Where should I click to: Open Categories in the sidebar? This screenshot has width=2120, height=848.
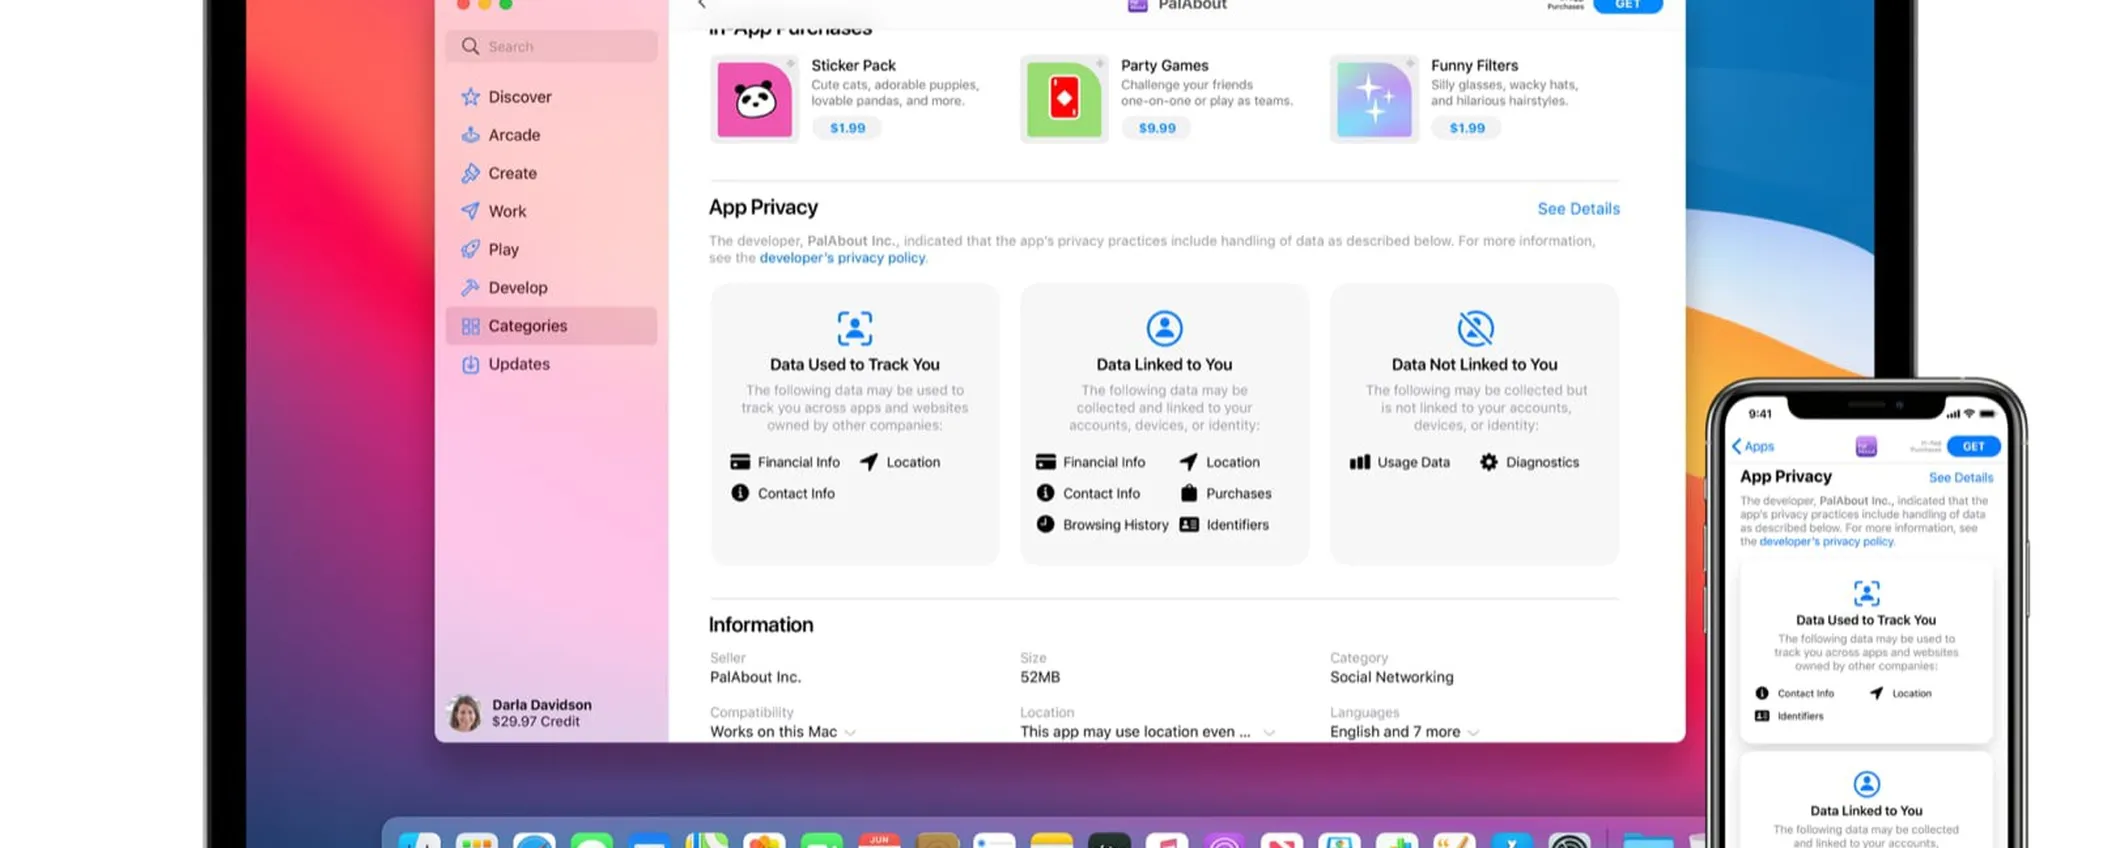[x=551, y=326]
